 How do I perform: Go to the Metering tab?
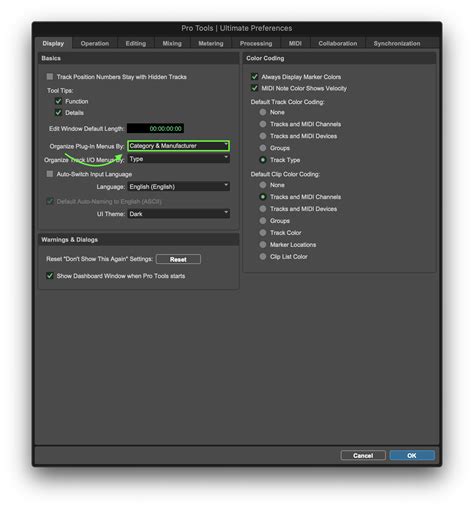point(211,43)
